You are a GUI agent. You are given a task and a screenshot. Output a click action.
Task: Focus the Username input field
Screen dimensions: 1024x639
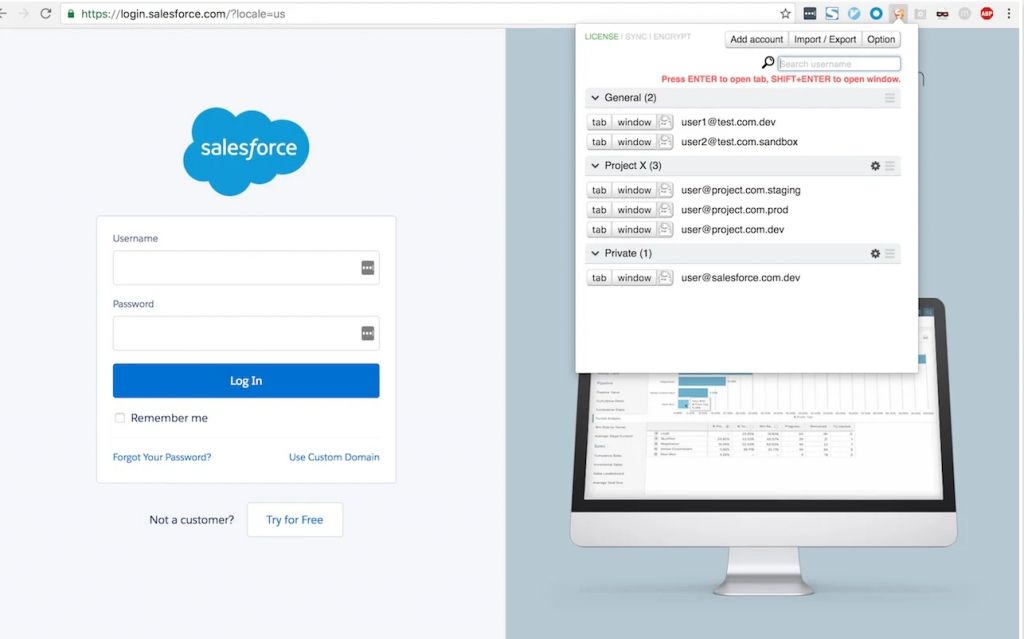[246, 268]
